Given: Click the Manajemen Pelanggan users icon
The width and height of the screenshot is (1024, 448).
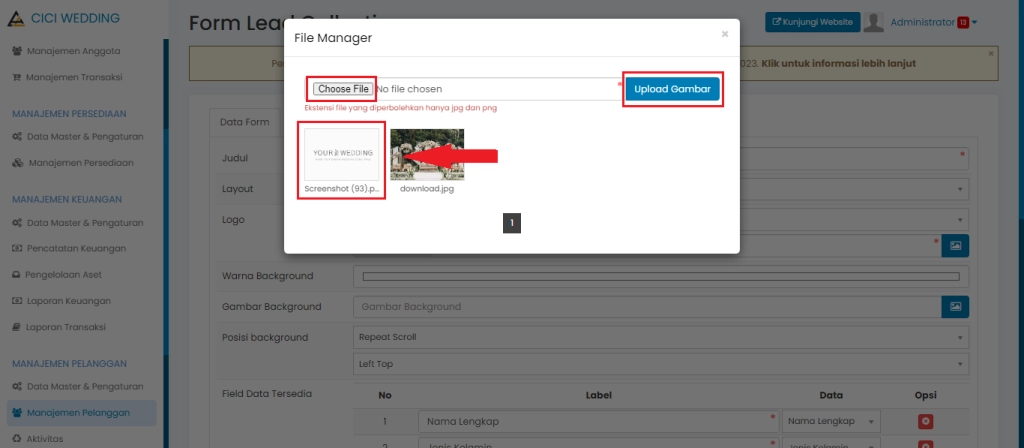Looking at the screenshot, I should point(17,412).
